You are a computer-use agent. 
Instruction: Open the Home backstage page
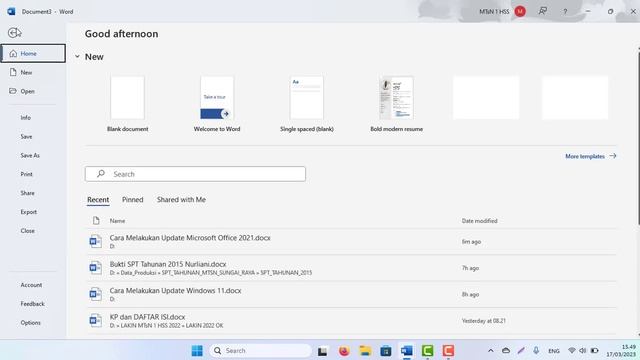33,53
